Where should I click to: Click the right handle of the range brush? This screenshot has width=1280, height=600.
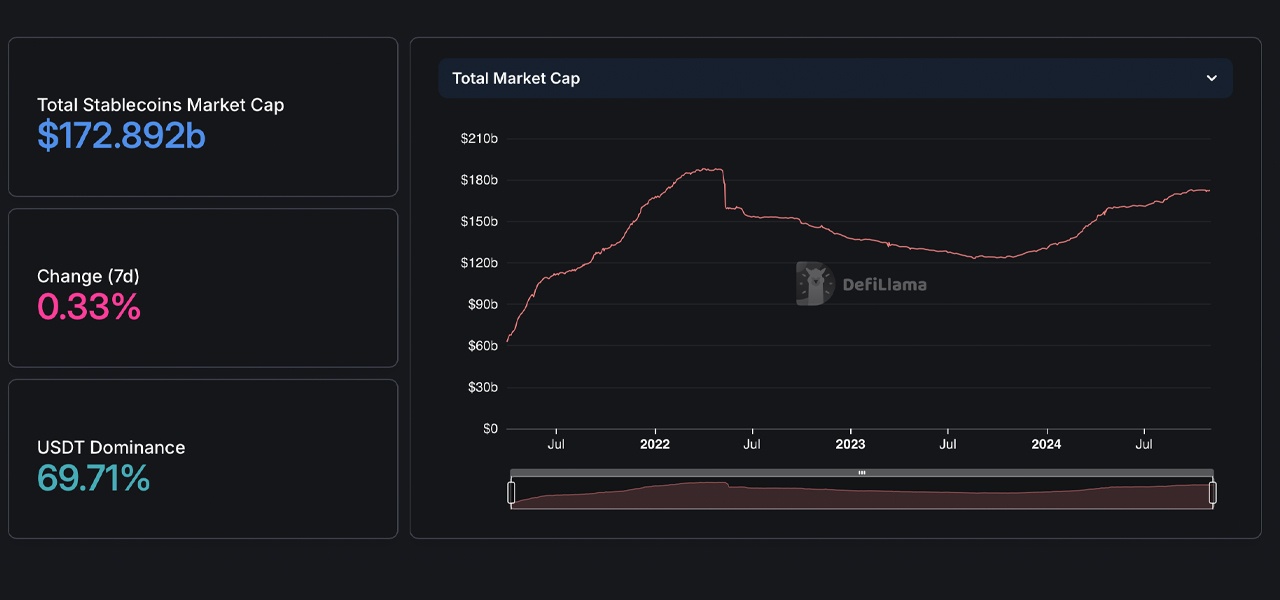pyautogui.click(x=1213, y=492)
